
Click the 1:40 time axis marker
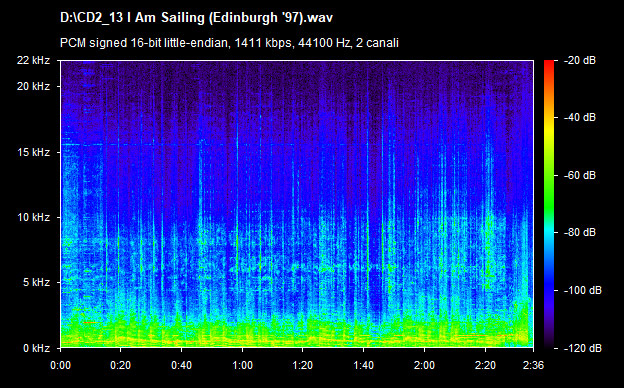click(x=364, y=365)
